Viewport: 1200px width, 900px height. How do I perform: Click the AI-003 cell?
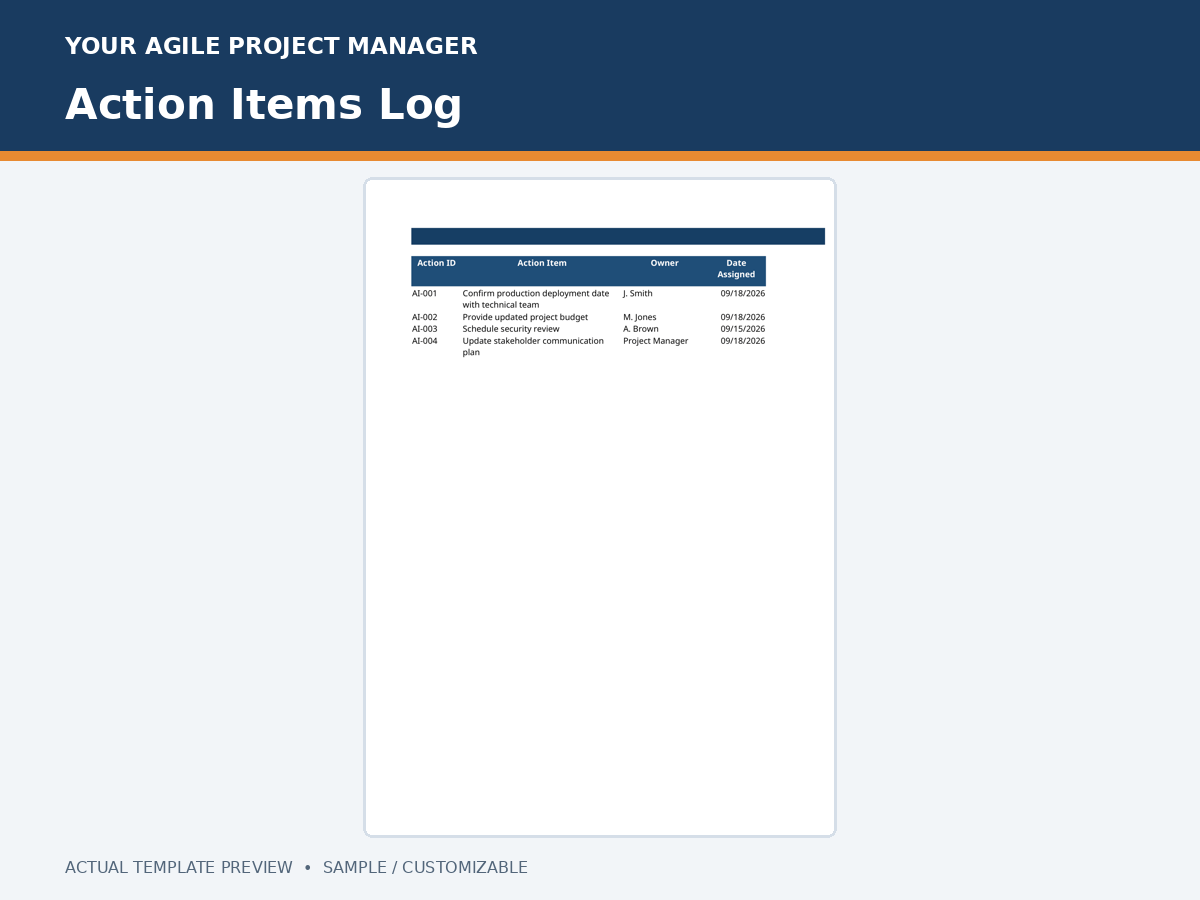point(425,329)
